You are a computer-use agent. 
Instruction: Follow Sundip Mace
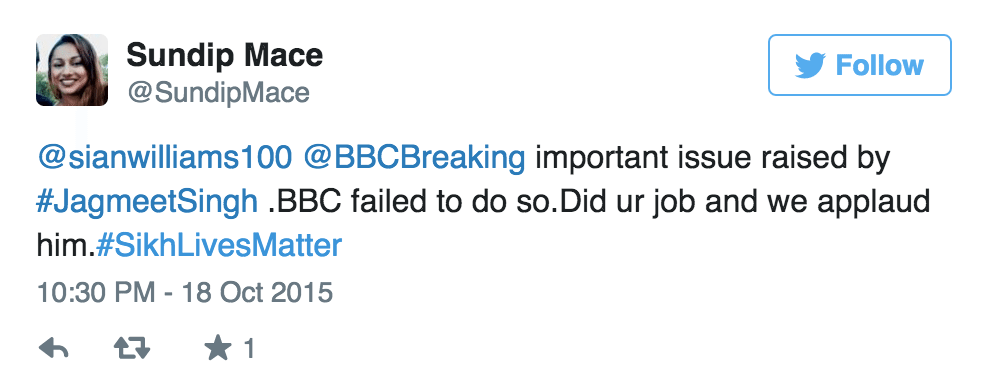pyautogui.click(x=860, y=65)
